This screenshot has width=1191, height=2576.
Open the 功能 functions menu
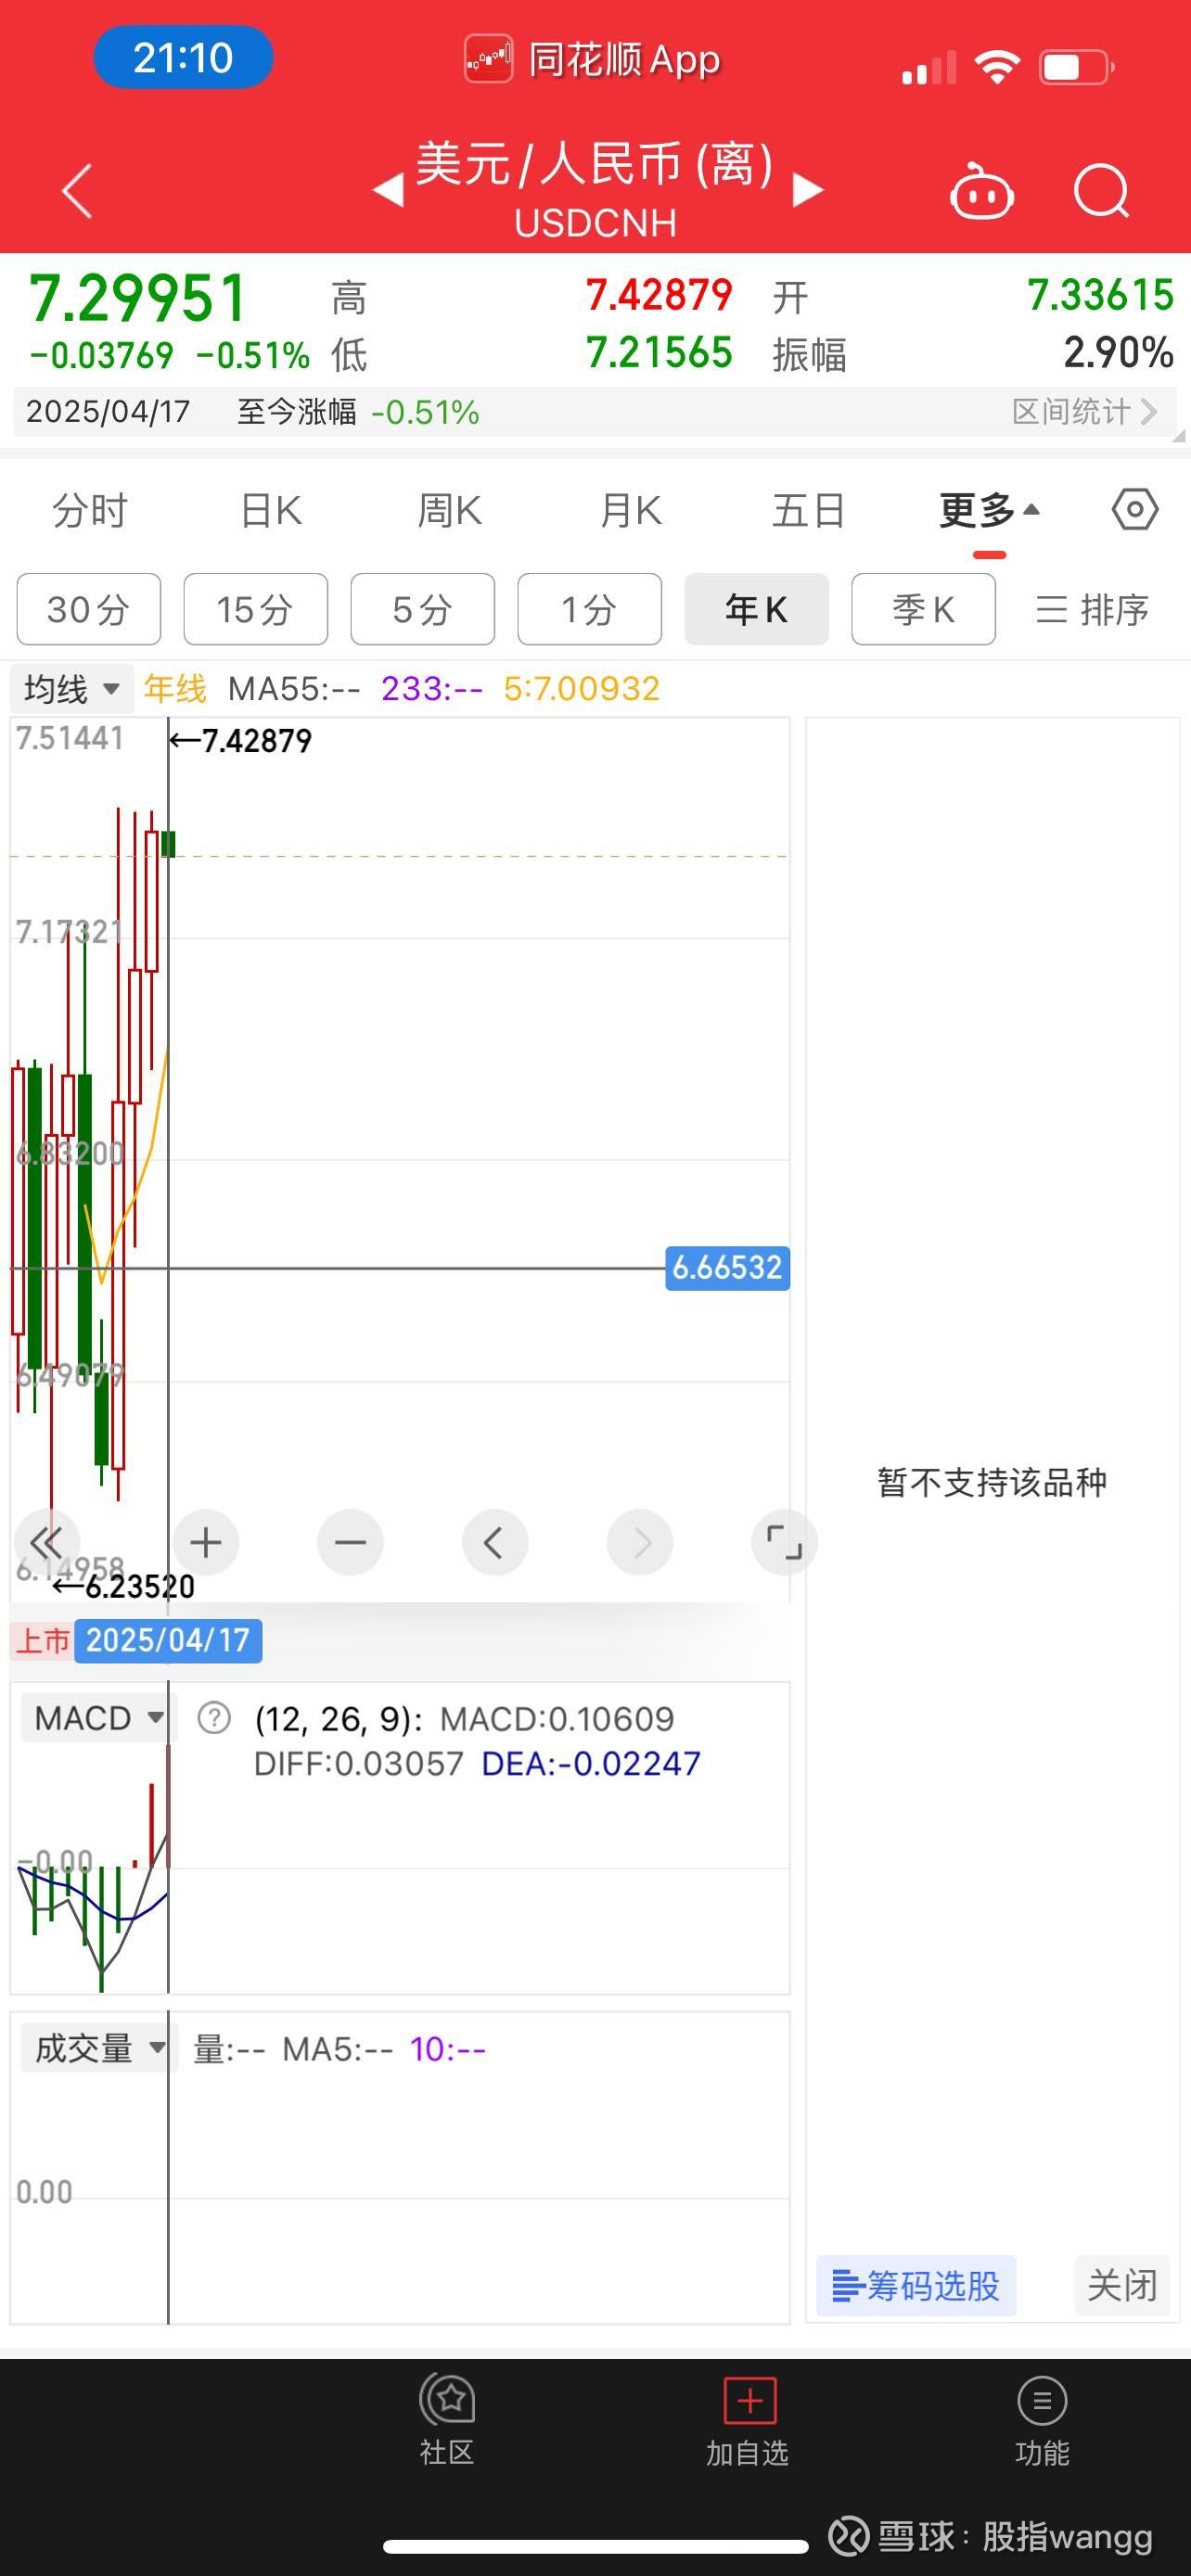pyautogui.click(x=1043, y=2420)
